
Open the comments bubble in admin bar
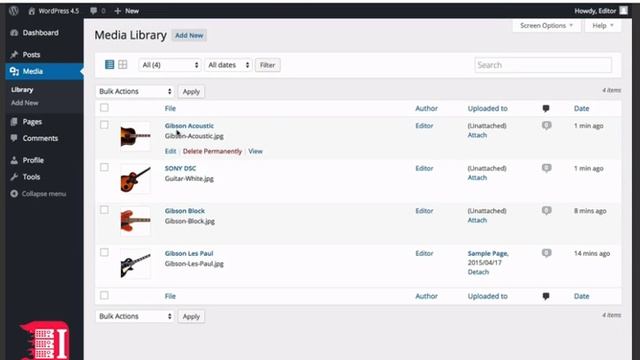pos(97,11)
